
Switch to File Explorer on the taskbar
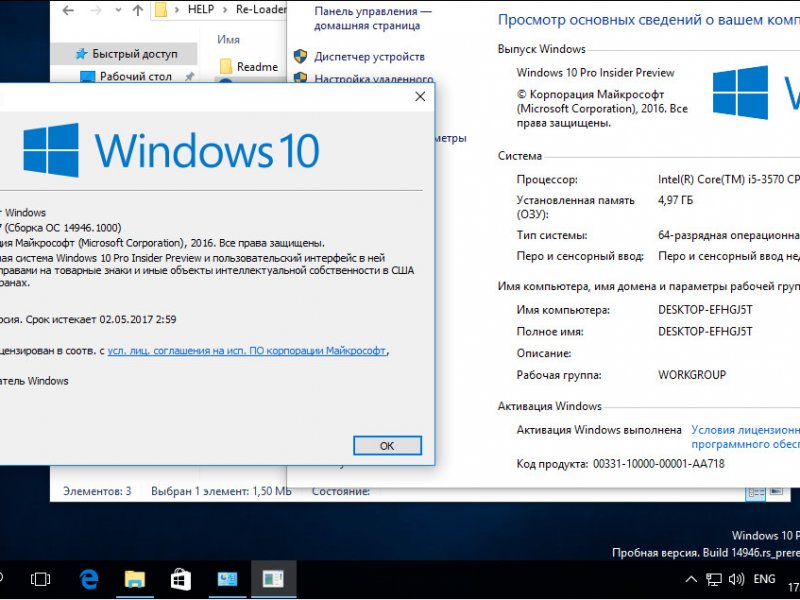point(135,579)
